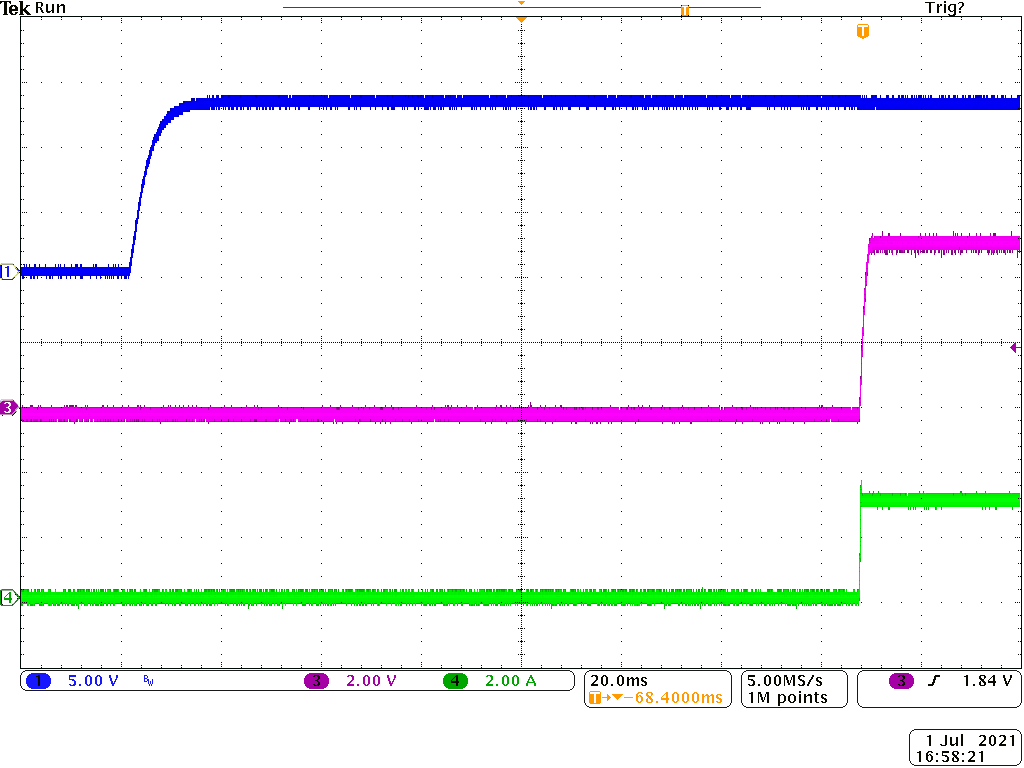Click the Run acquisition status label
Screen dimensions: 1024x768
[x=49, y=8]
